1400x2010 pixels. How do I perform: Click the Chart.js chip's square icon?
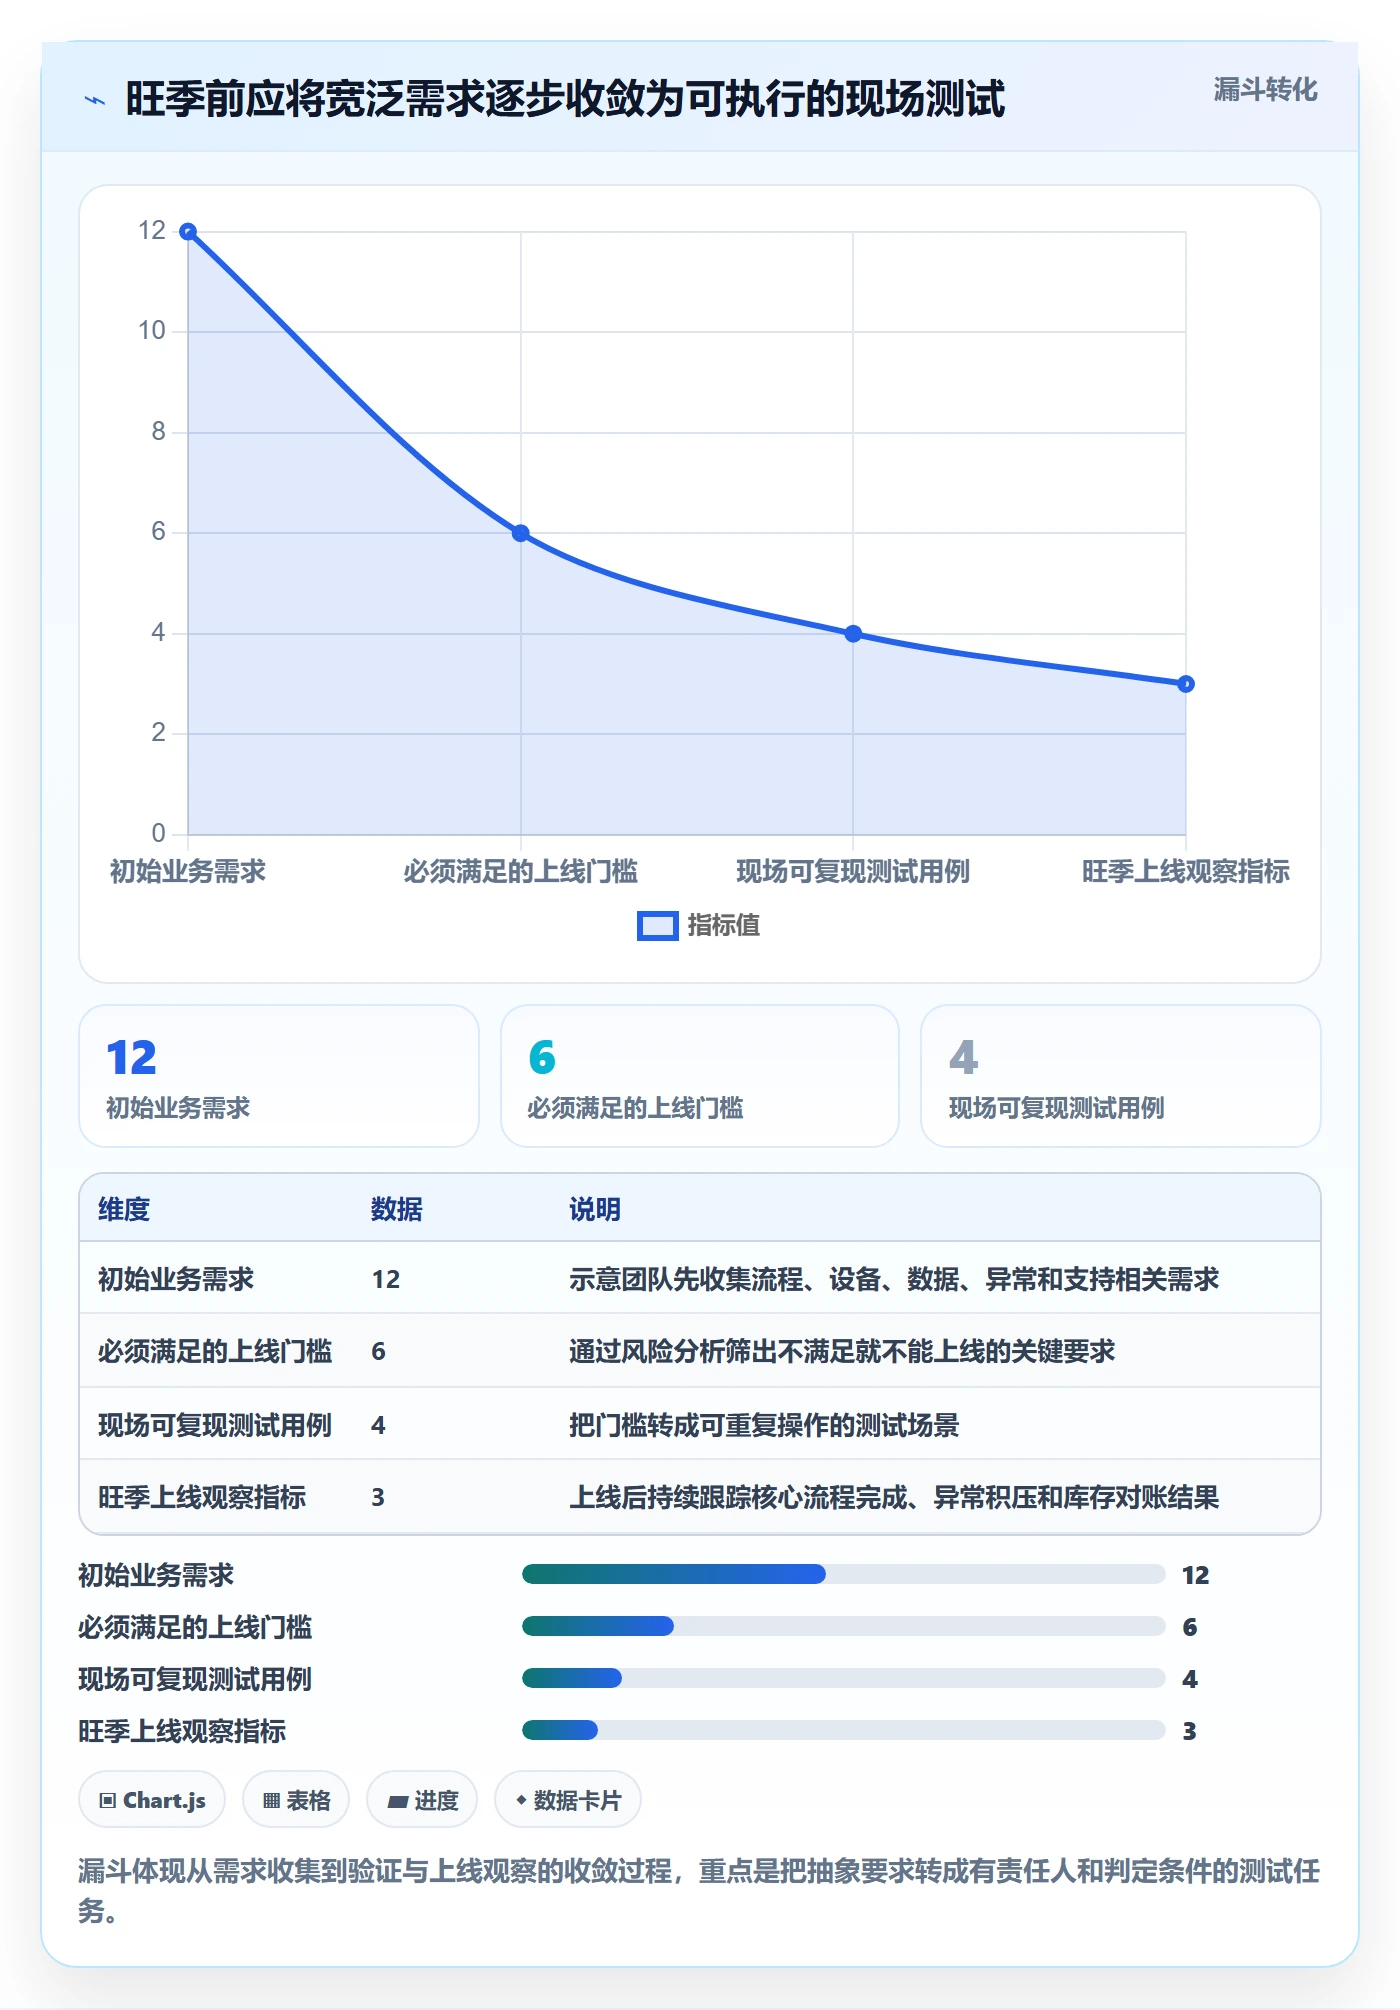coord(108,1802)
